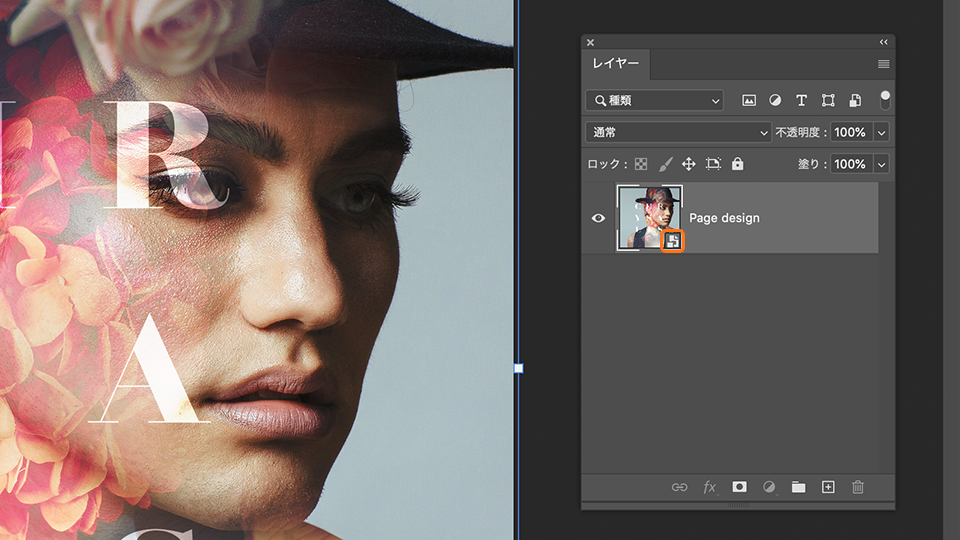Filter layers by smart objects icon
Image resolution: width=960 pixels, height=540 pixels.
[855, 100]
